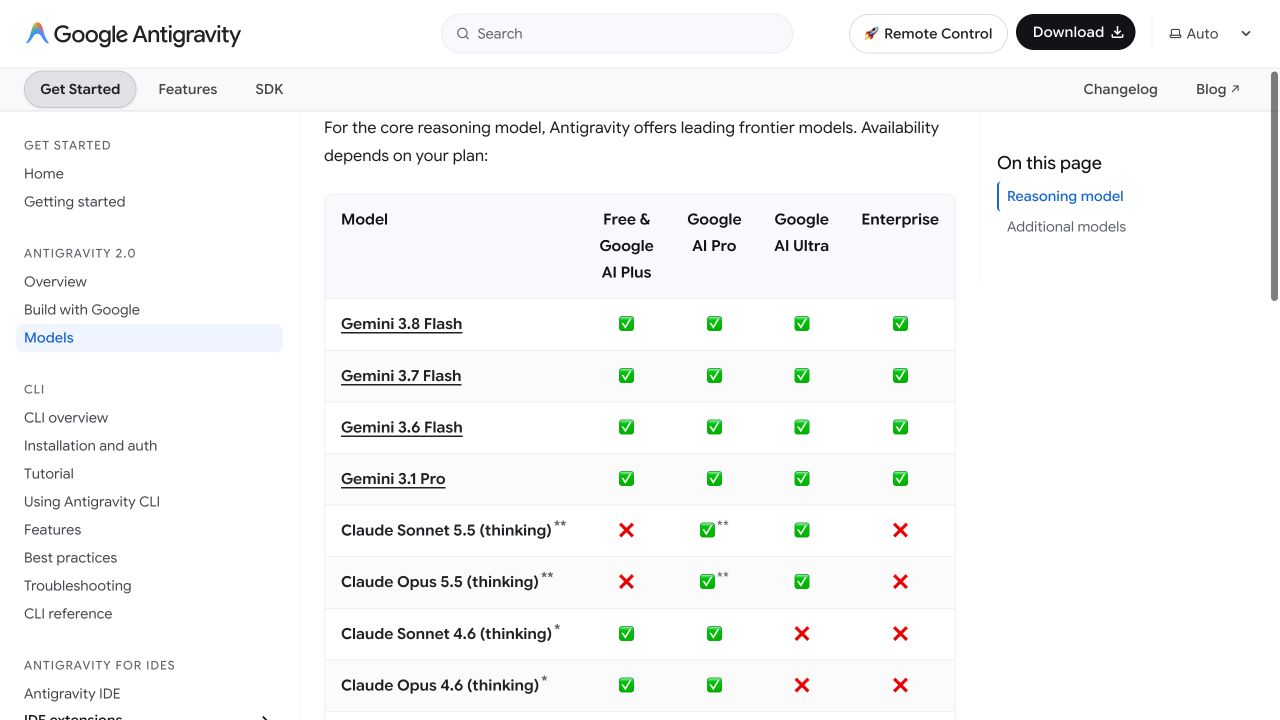
Task: Click the Download button
Action: click(x=1076, y=33)
